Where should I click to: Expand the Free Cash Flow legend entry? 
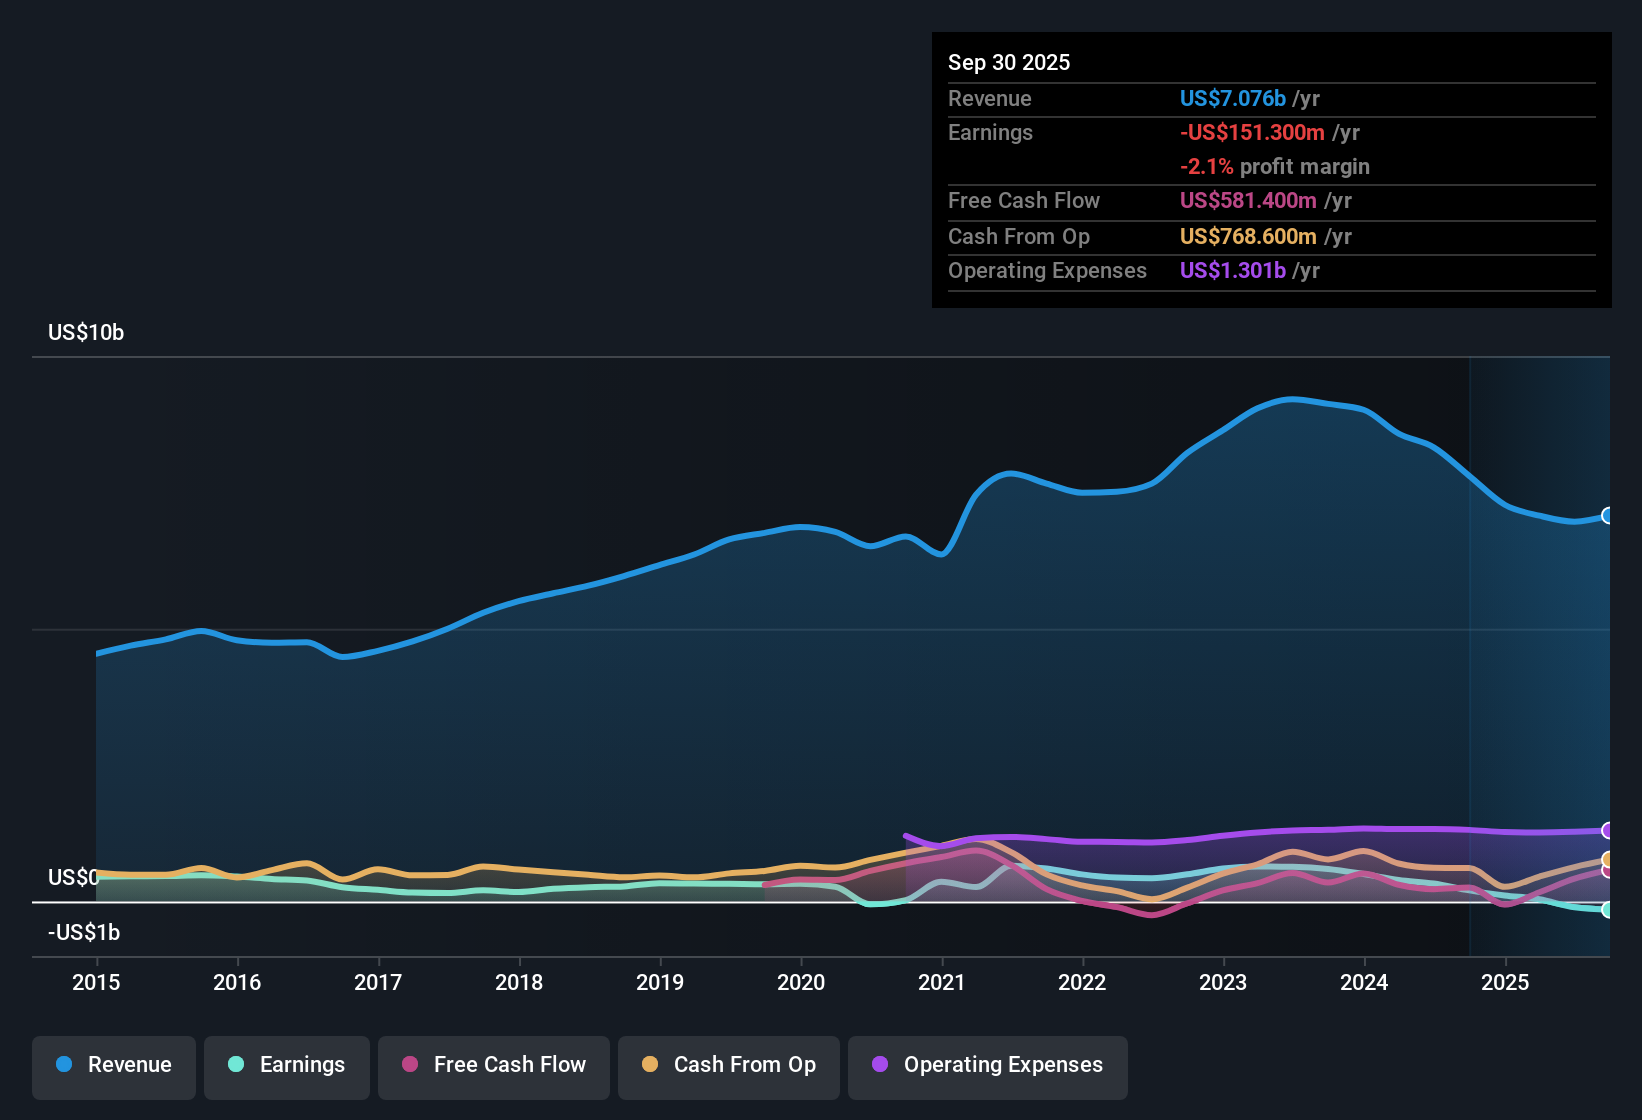click(493, 1065)
